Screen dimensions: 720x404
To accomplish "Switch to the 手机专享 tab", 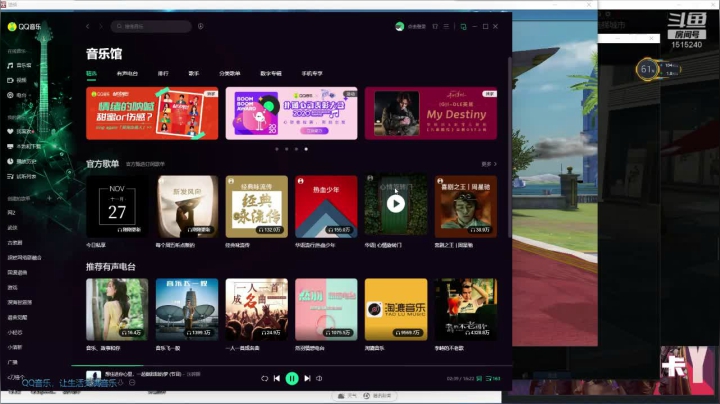I will coord(312,73).
